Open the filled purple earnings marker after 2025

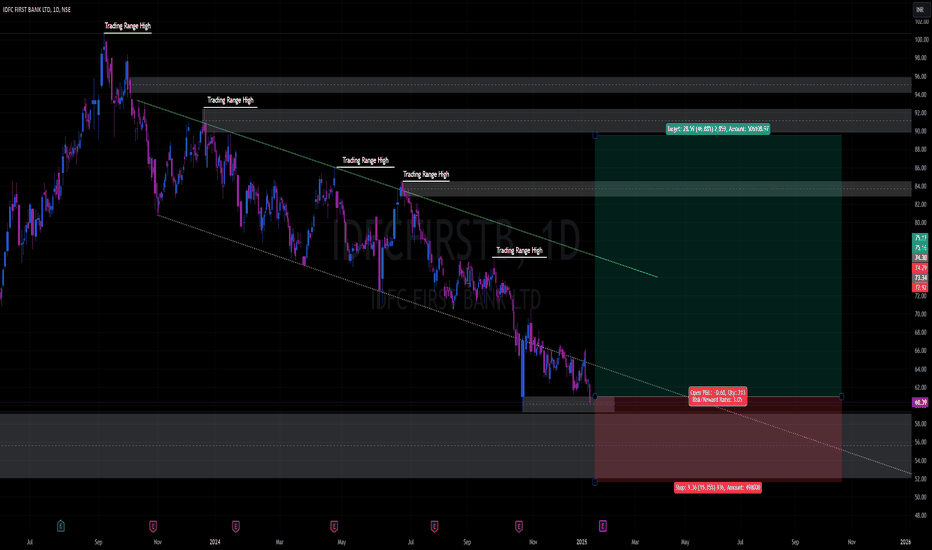[603, 526]
